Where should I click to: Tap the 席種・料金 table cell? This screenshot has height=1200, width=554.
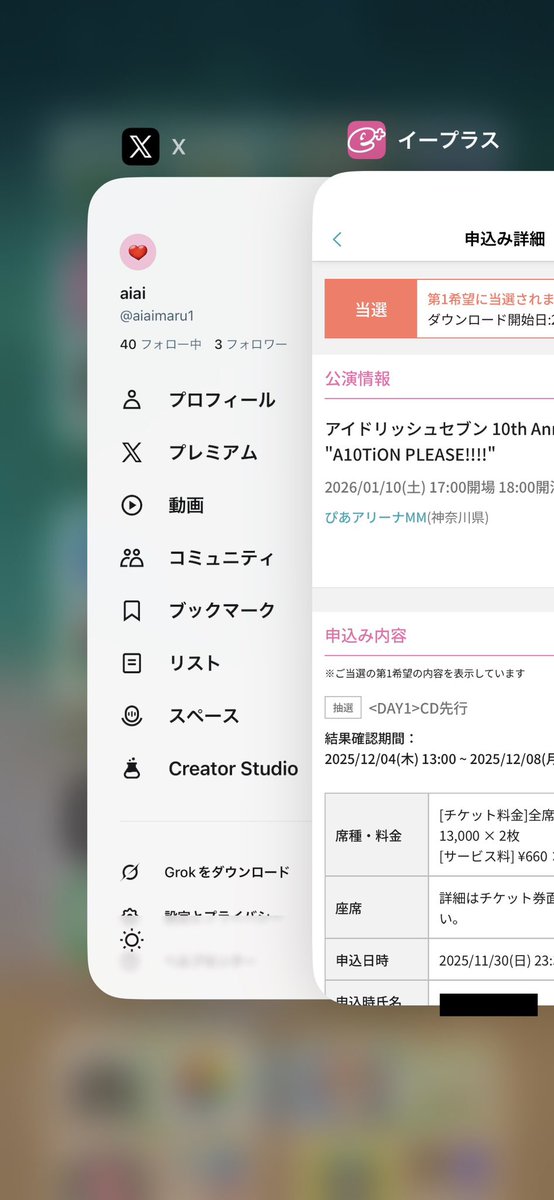click(377, 835)
